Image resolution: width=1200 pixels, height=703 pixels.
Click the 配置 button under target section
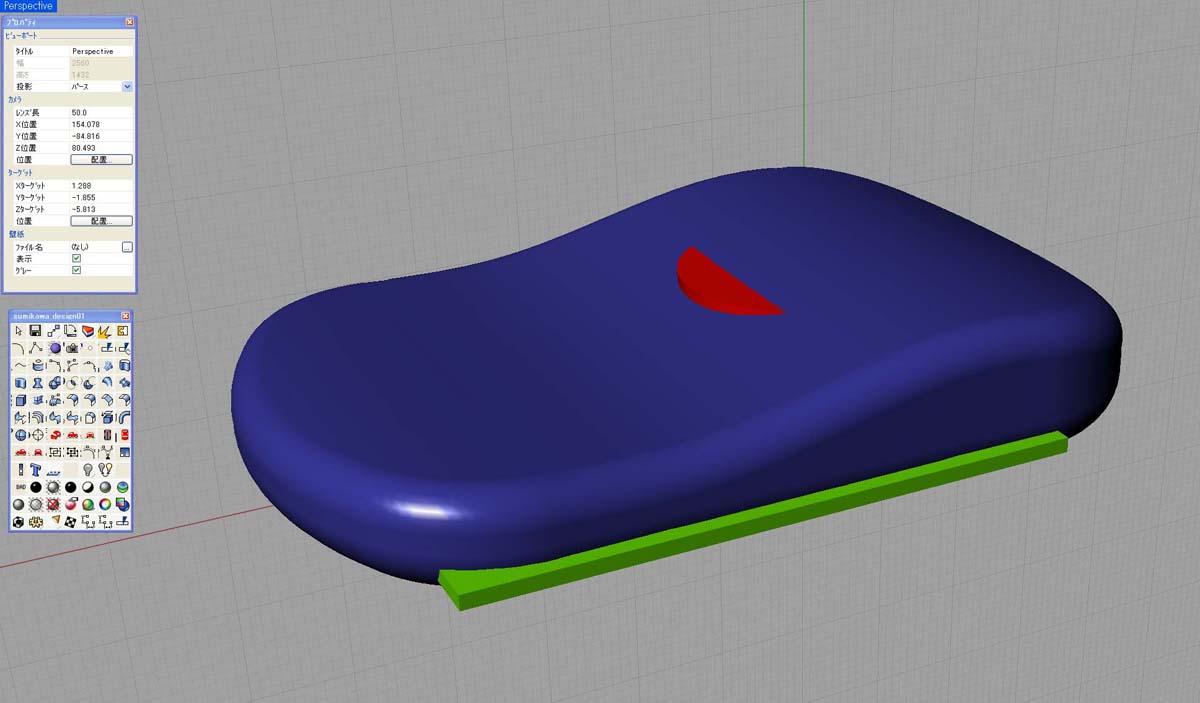tap(101, 221)
